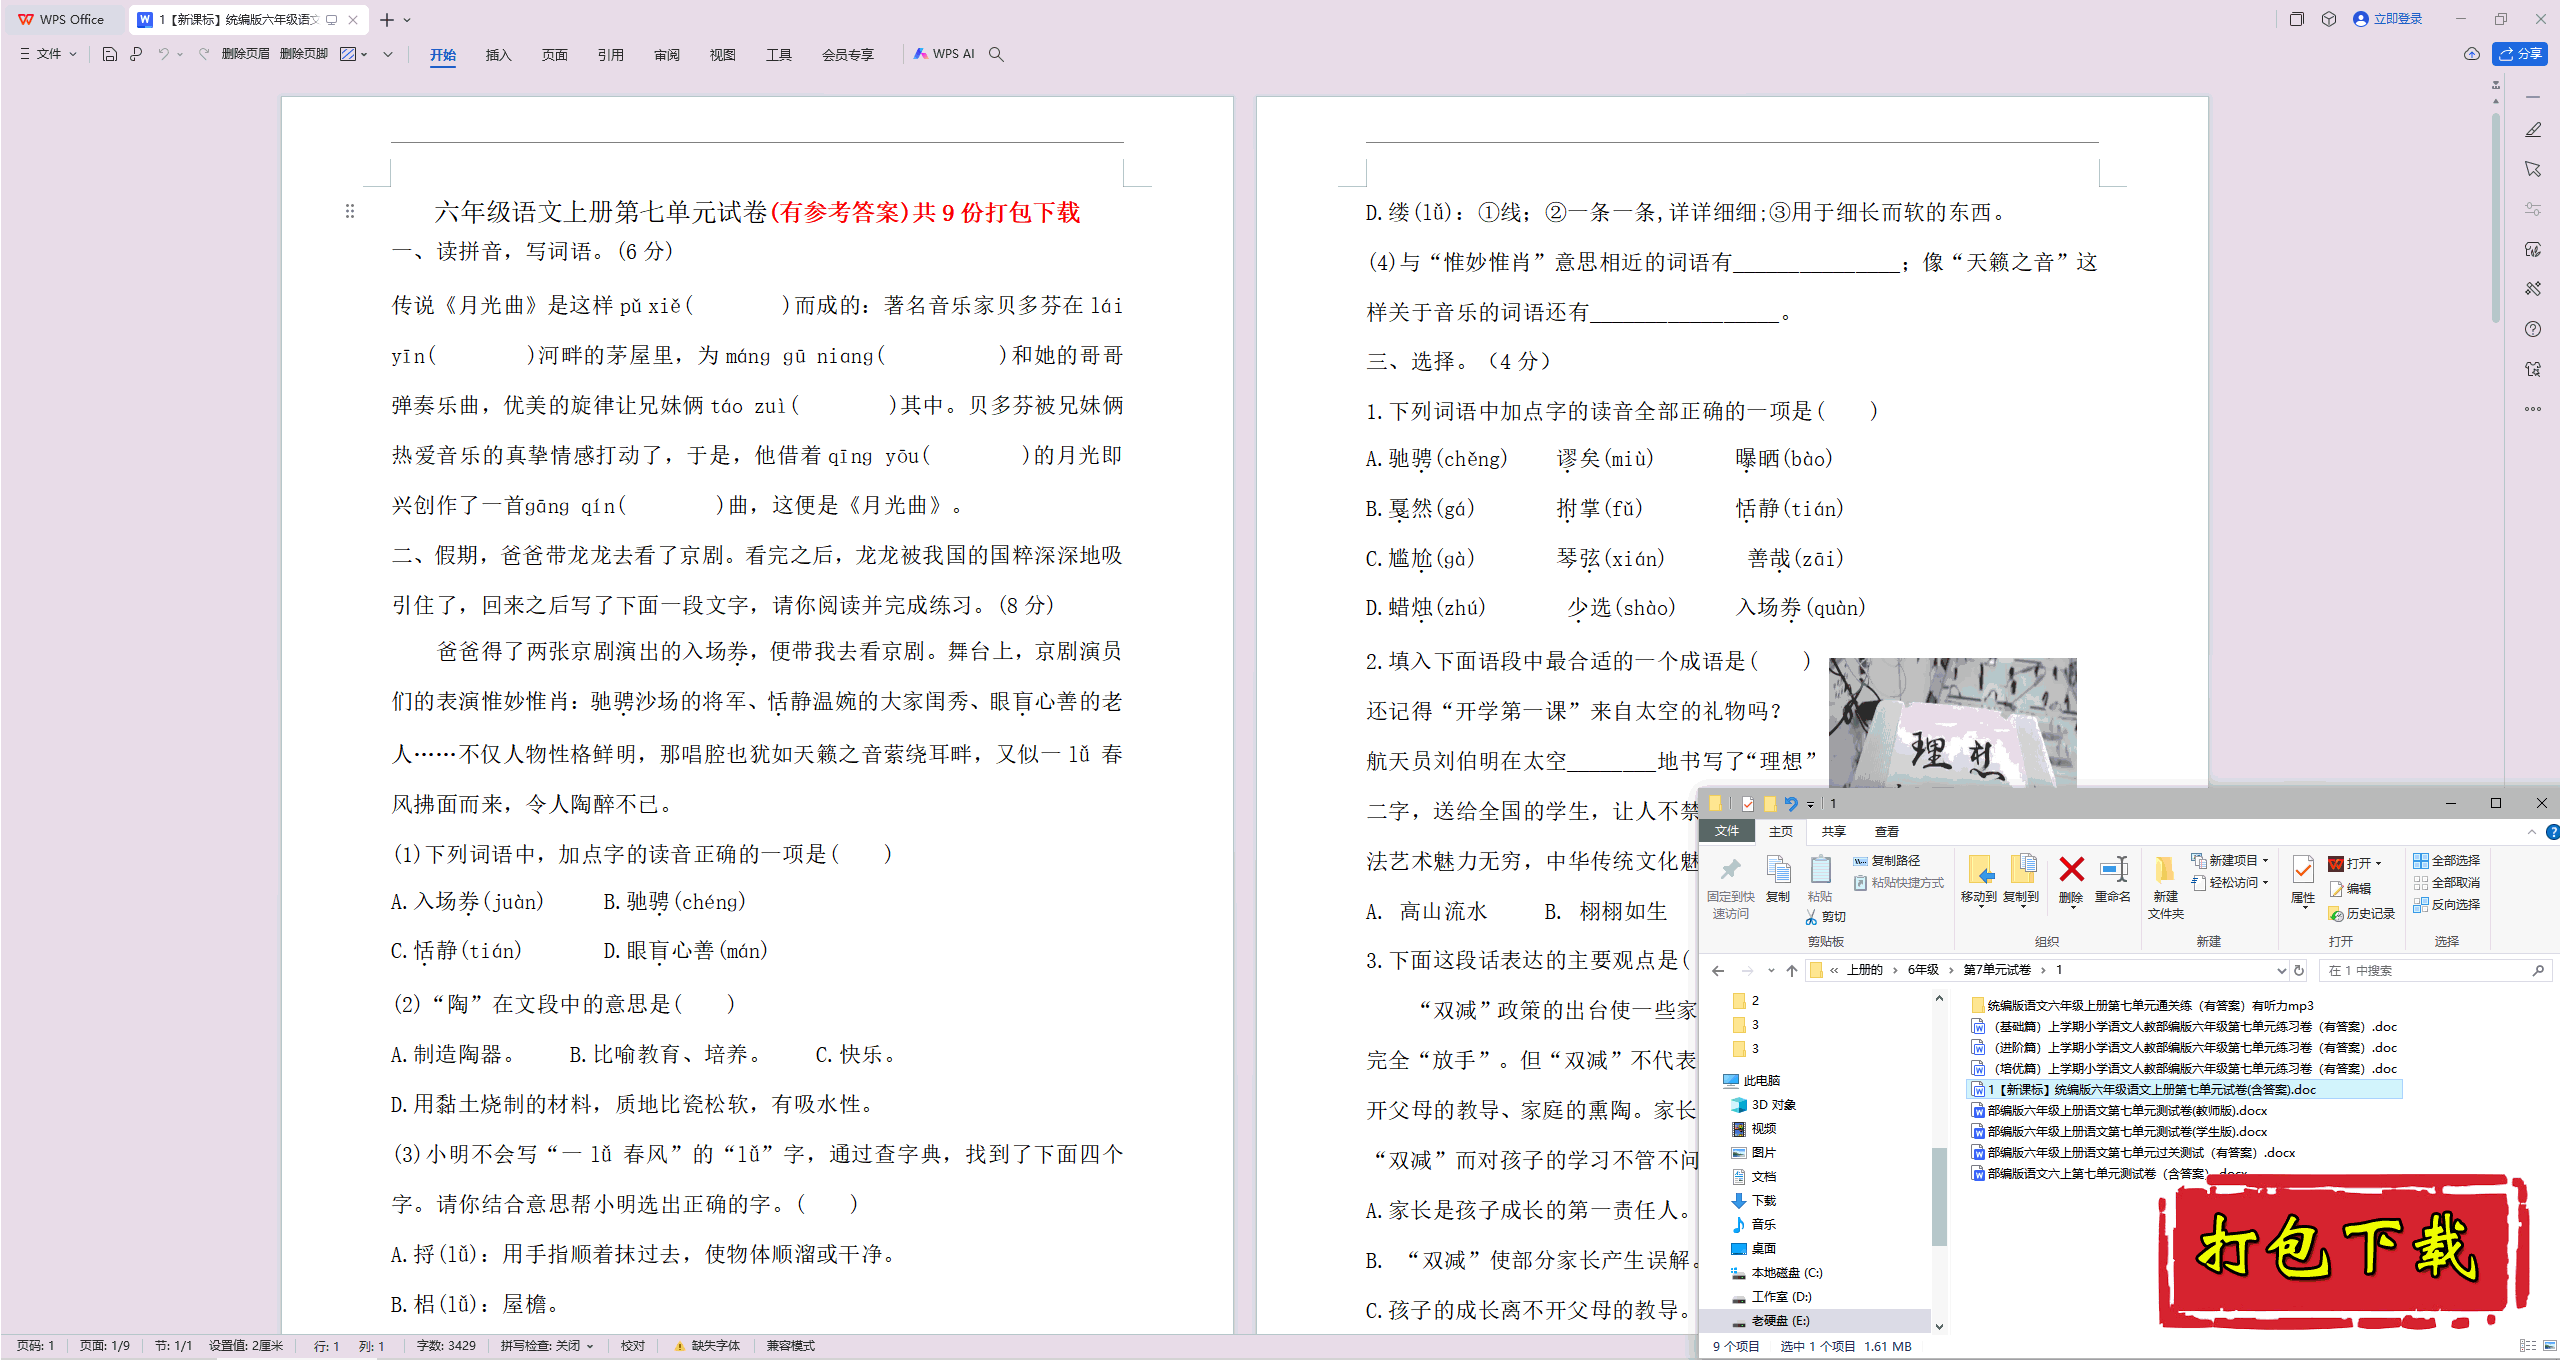This screenshot has width=2560, height=1360.
Task: Click the redo arrow in WPS toolbar
Action: pos(204,54)
